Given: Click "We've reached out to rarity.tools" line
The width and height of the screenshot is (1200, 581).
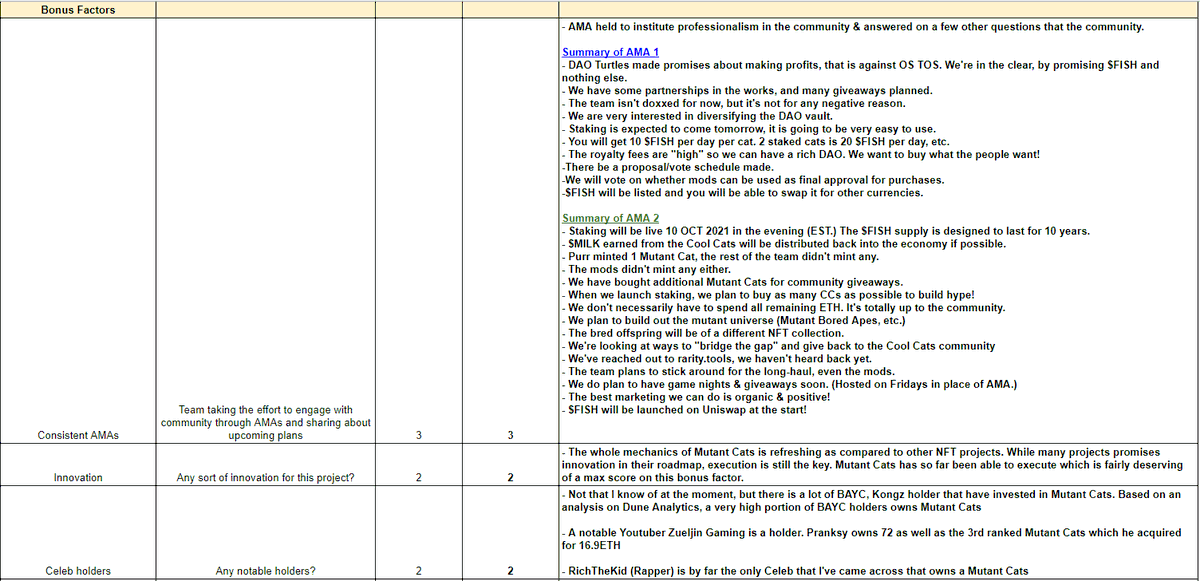Looking at the screenshot, I should click(x=716, y=359).
